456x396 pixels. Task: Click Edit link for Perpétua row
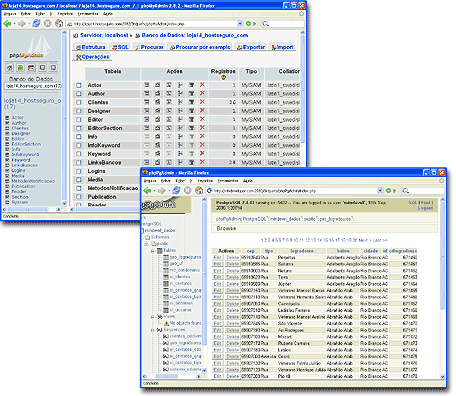pyautogui.click(x=218, y=257)
